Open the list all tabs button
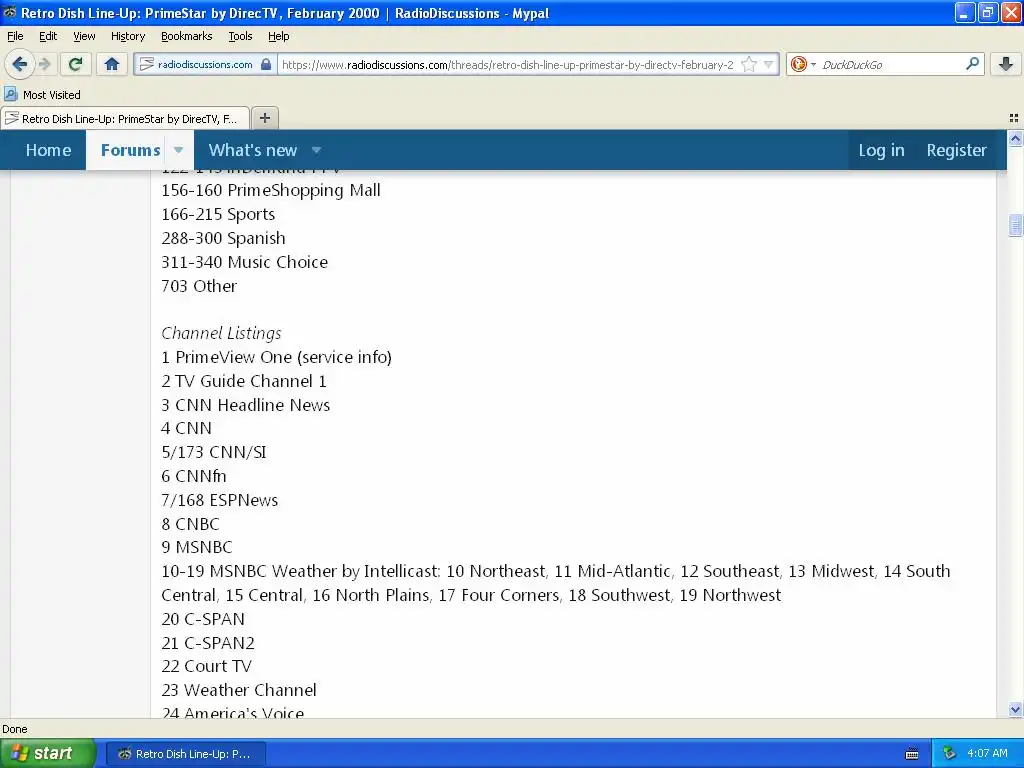This screenshot has height=768, width=1024. click(1014, 118)
